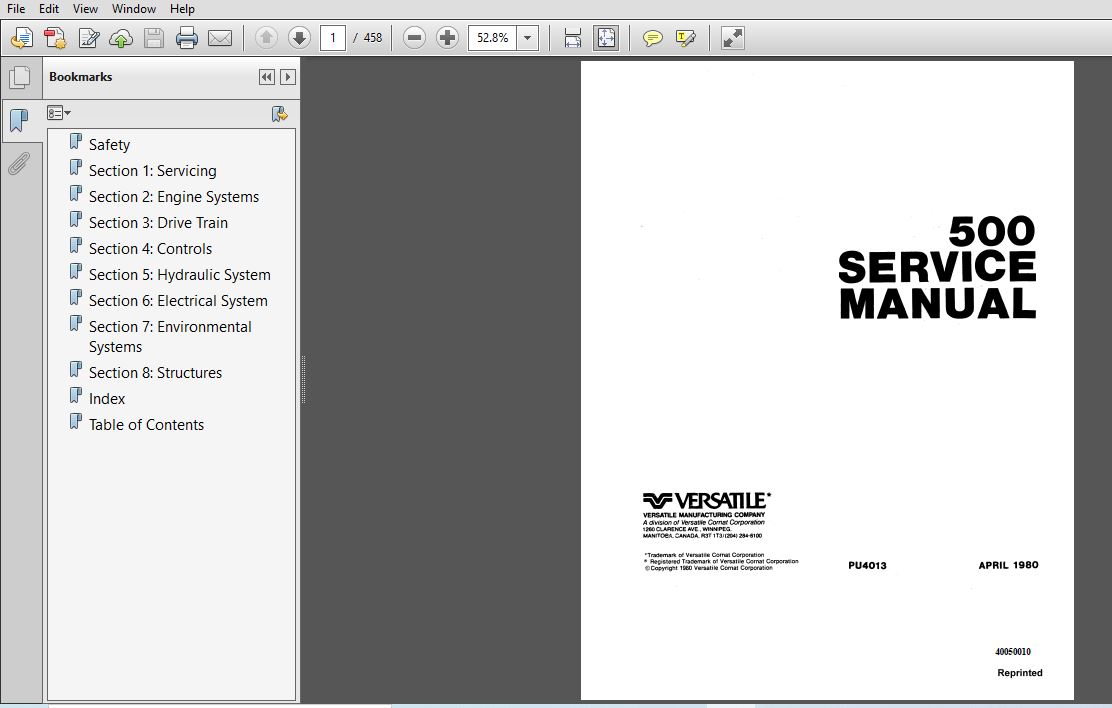The width and height of the screenshot is (1112, 708).
Task: Open the Index bookmark
Action: 107,399
